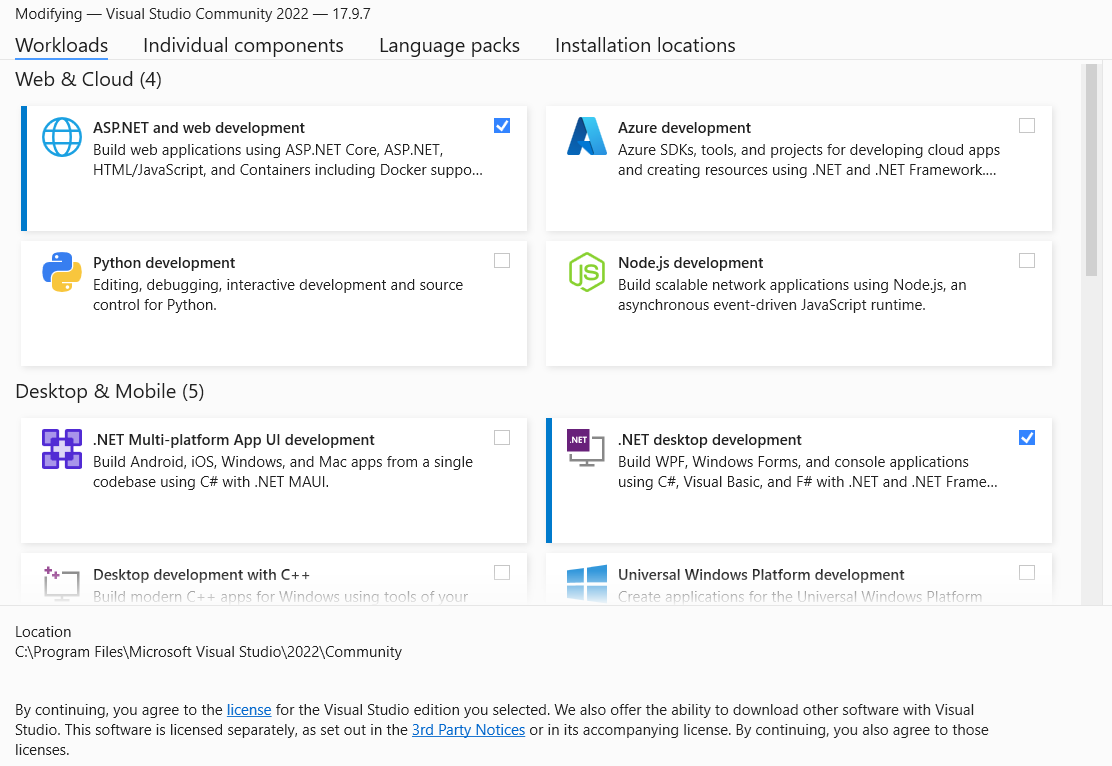The width and height of the screenshot is (1112, 766).
Task: Uncheck ASP.NET and web development workload
Action: (x=502, y=126)
